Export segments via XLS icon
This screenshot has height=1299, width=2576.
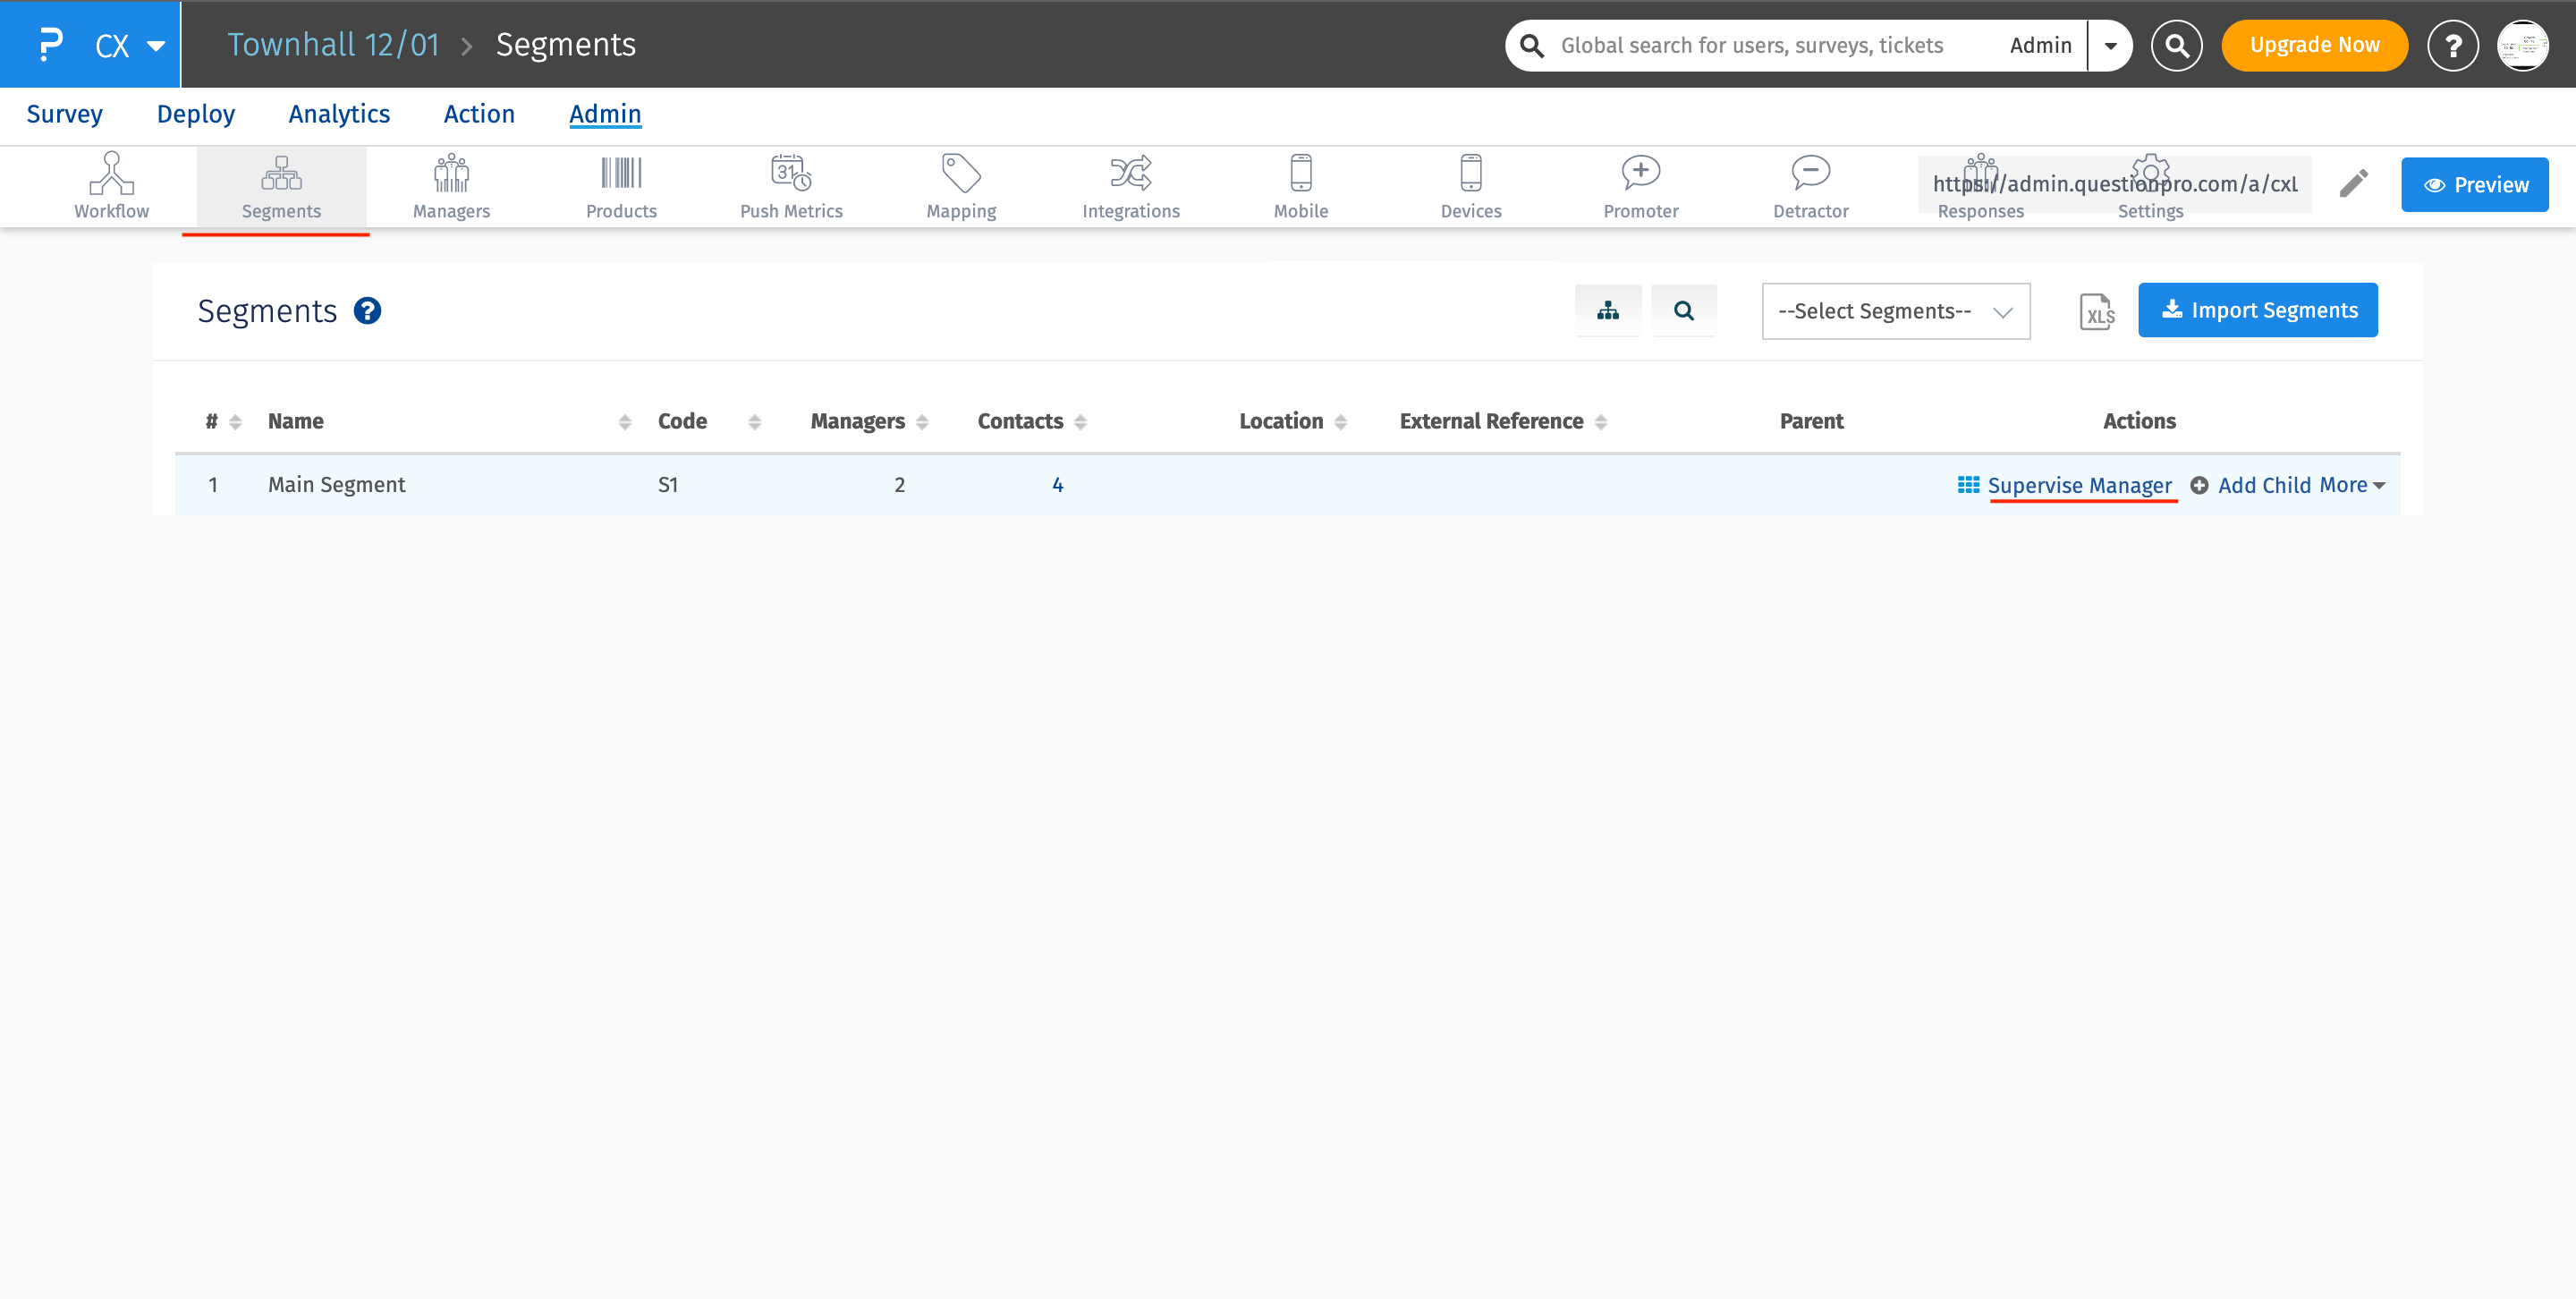coord(2097,312)
